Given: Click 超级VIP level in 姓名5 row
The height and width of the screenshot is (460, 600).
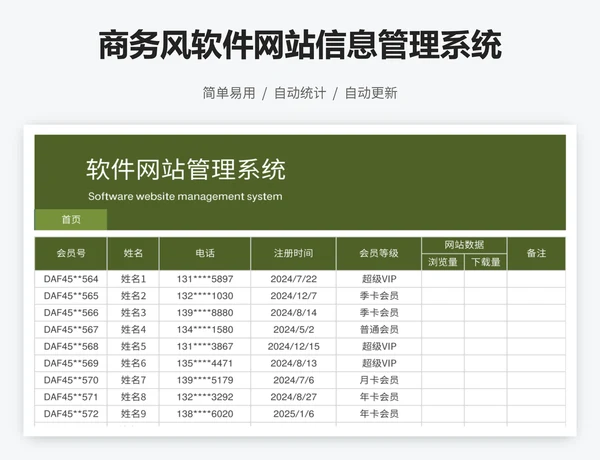Looking at the screenshot, I should 379,346.
